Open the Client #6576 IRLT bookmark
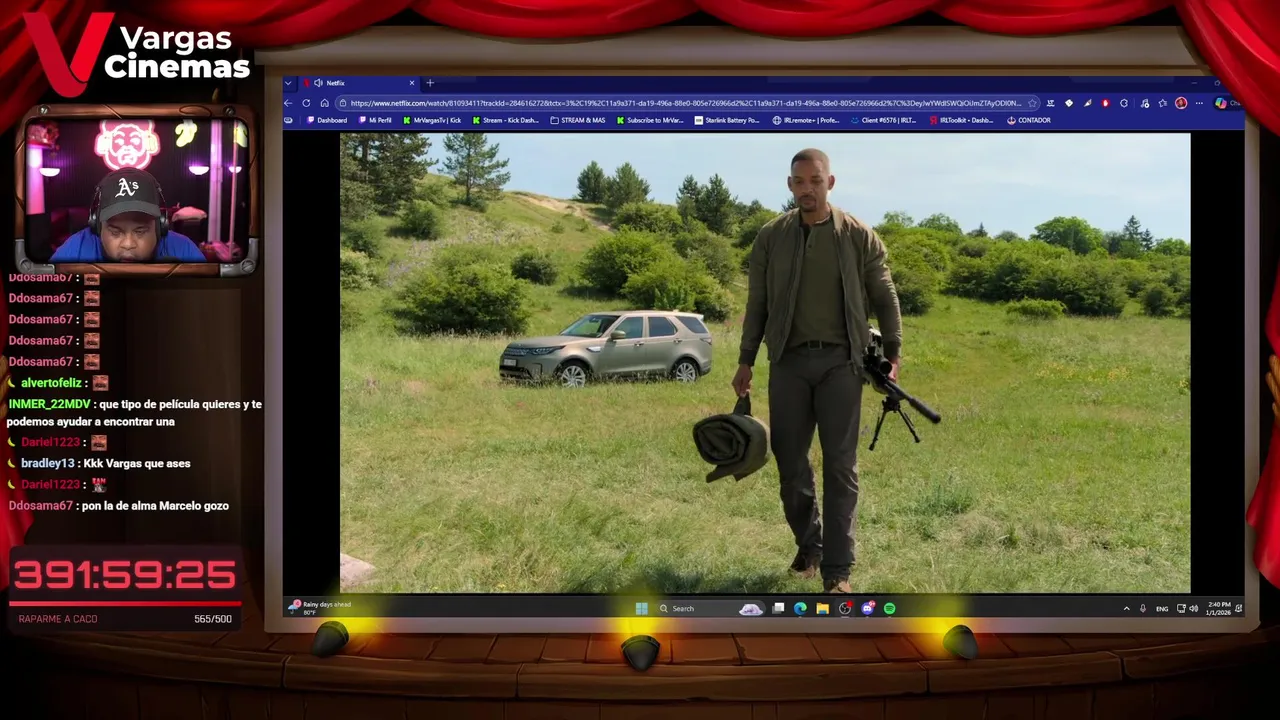Image resolution: width=1280 pixels, height=720 pixels. click(x=883, y=120)
